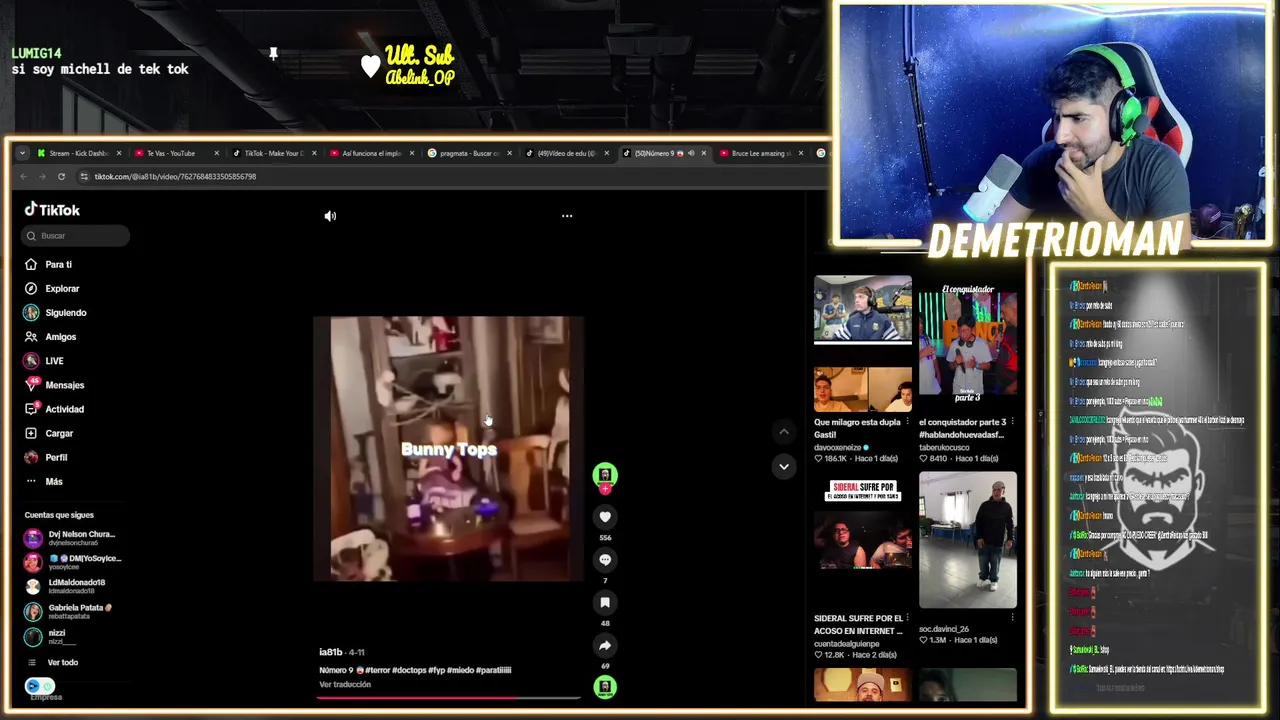Viewport: 1280px width, 720px height.
Task: Click the playing Bunny Tops video
Action: point(449,449)
